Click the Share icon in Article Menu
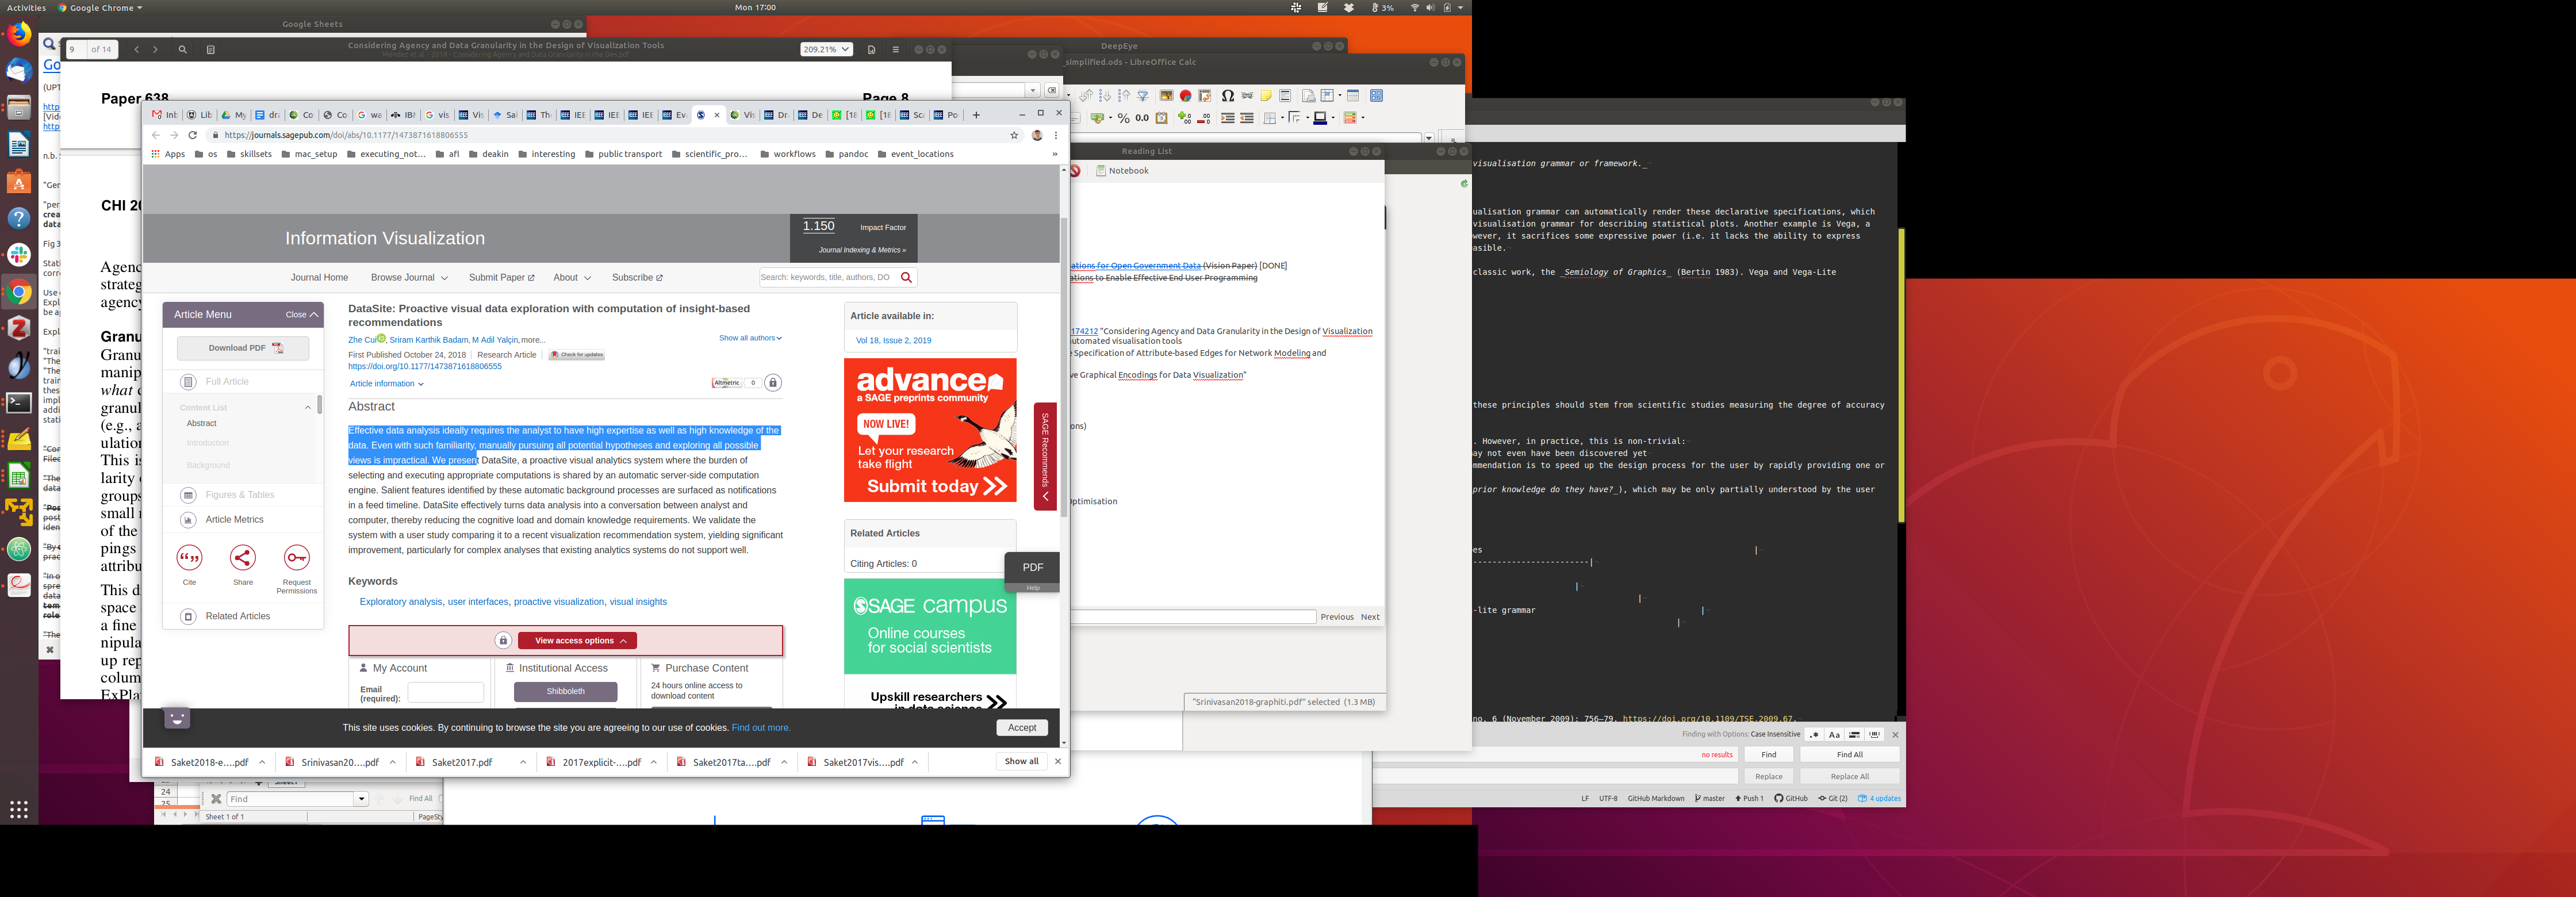This screenshot has width=2576, height=897. tap(243, 558)
